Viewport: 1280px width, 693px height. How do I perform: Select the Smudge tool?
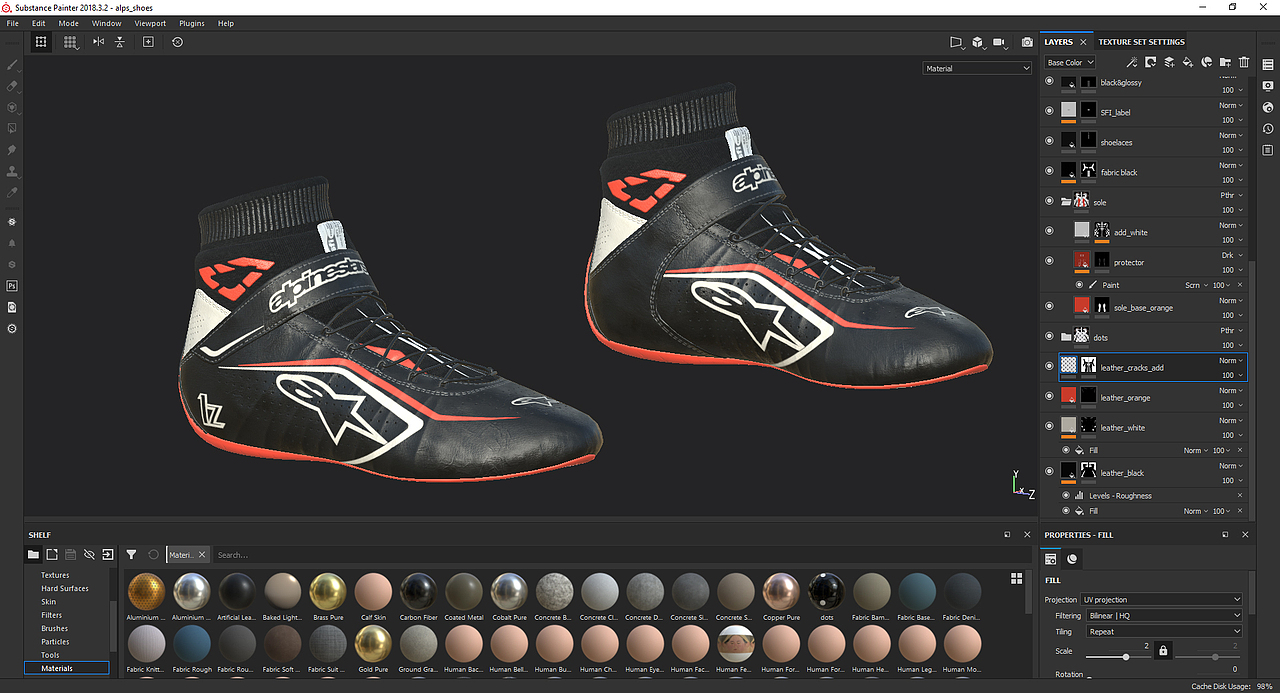click(x=12, y=149)
